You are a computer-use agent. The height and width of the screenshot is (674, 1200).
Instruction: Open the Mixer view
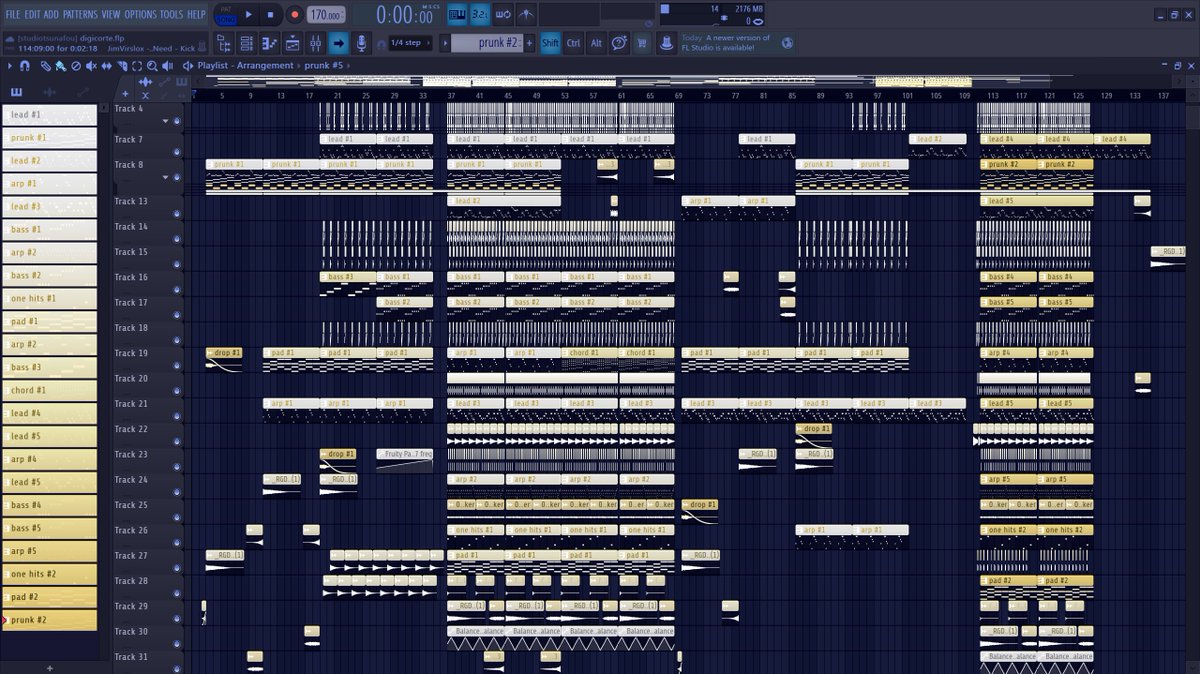(316, 43)
